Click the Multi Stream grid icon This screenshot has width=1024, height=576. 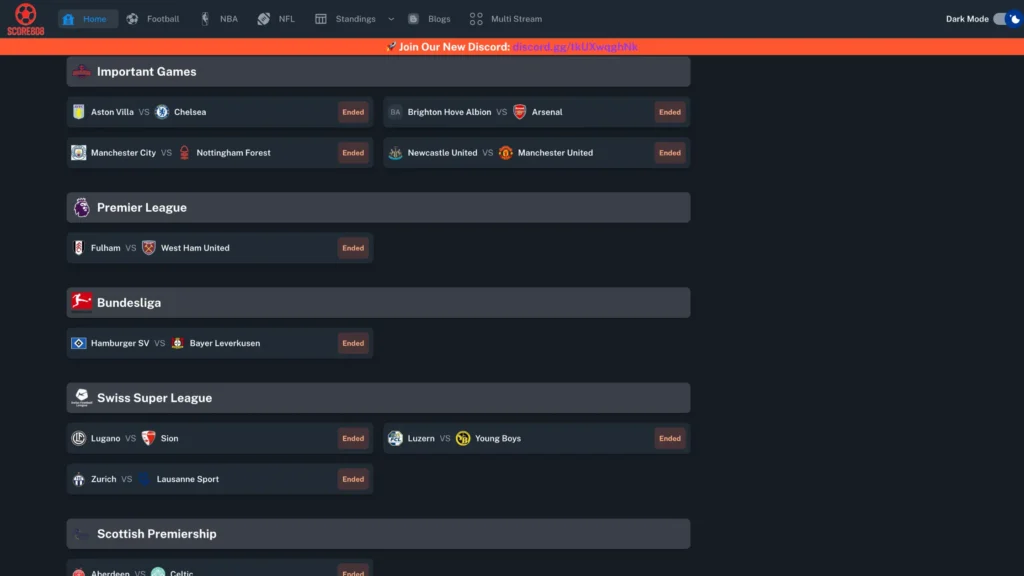tap(476, 19)
